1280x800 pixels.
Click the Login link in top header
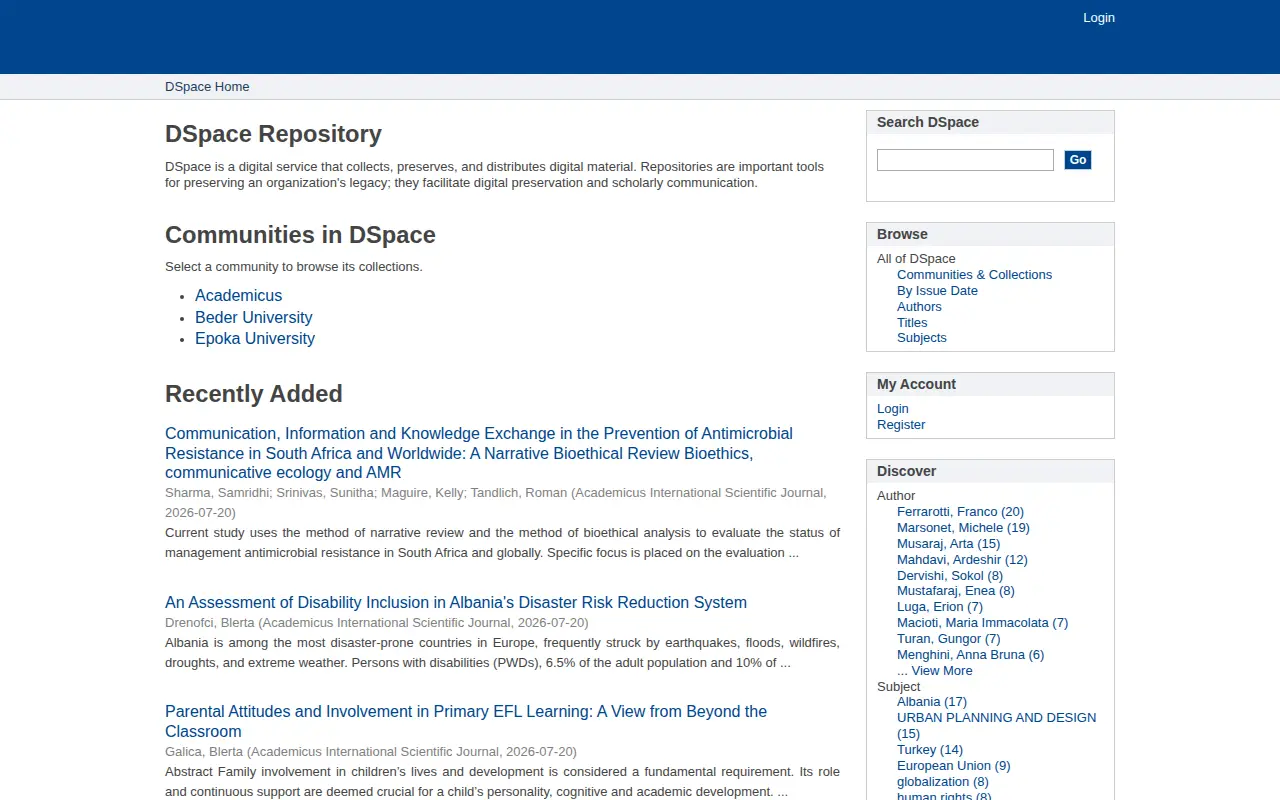click(x=1098, y=18)
